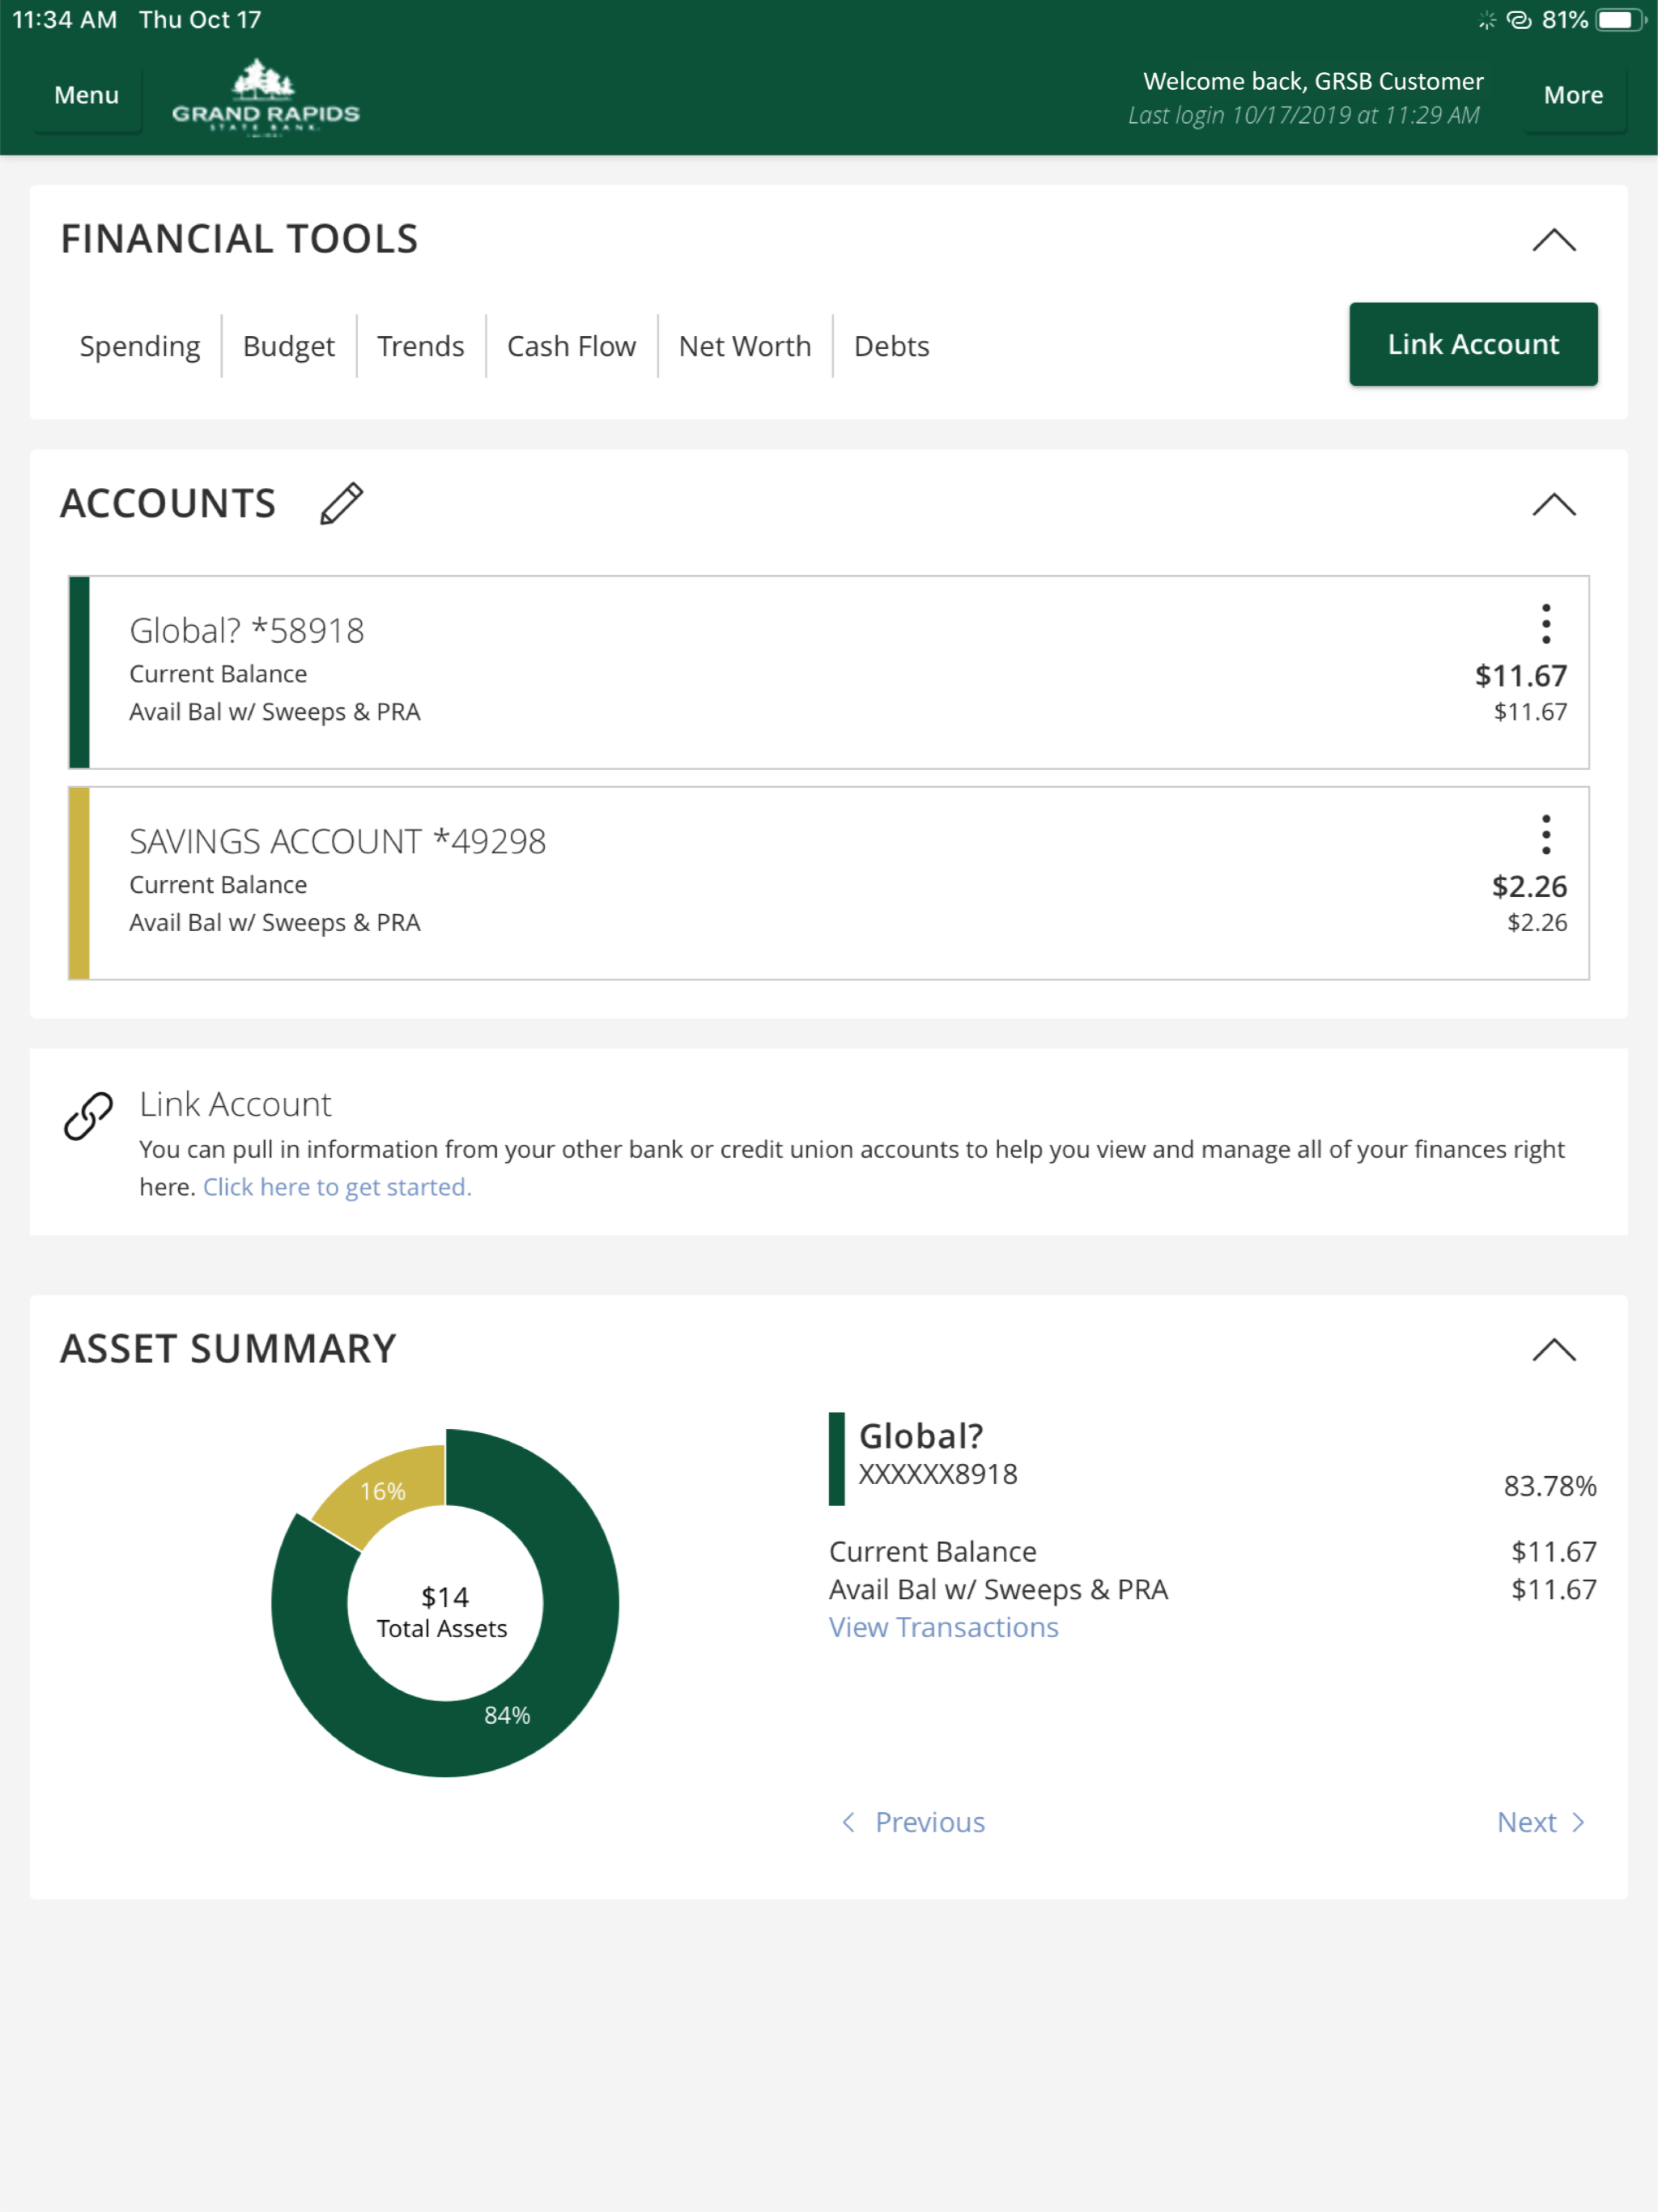Viewport: 1658px width, 2212px height.
Task: Collapse the Financial Tools section
Action: click(1553, 240)
